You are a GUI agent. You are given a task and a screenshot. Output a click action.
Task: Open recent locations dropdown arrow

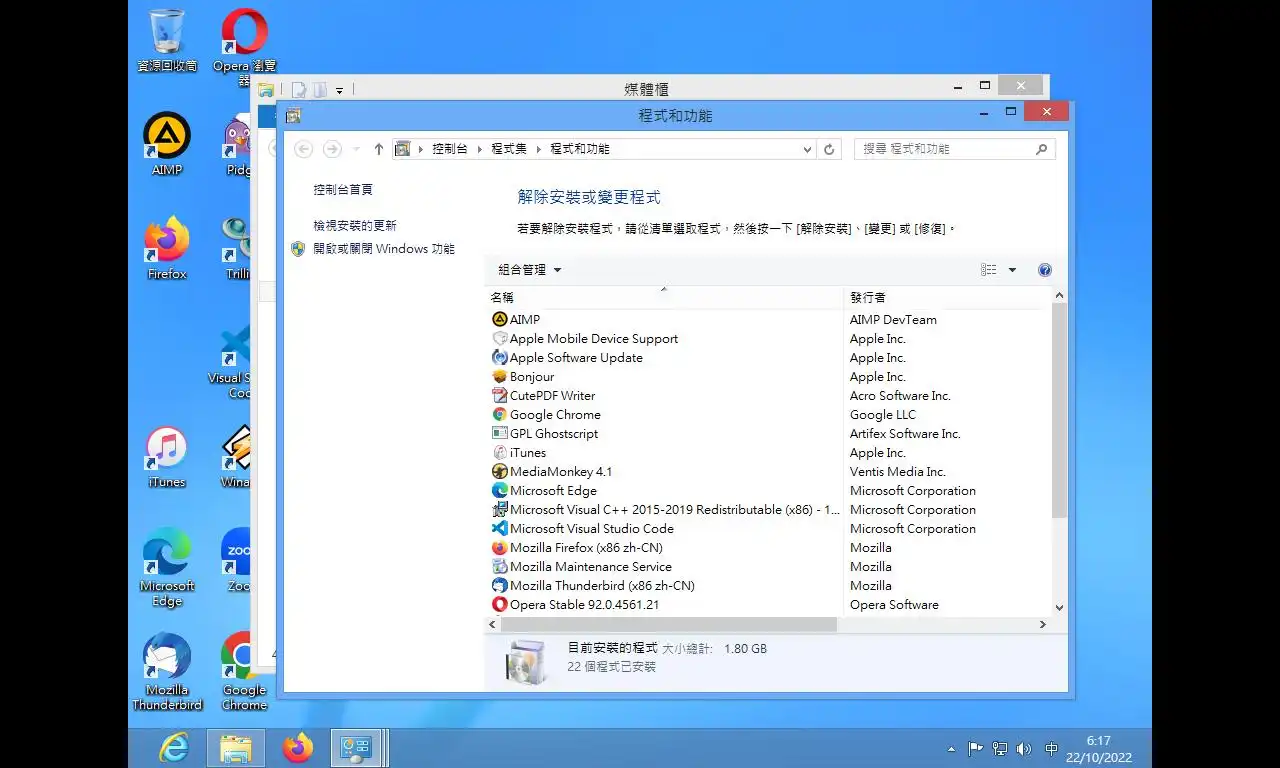pyautogui.click(x=356, y=149)
